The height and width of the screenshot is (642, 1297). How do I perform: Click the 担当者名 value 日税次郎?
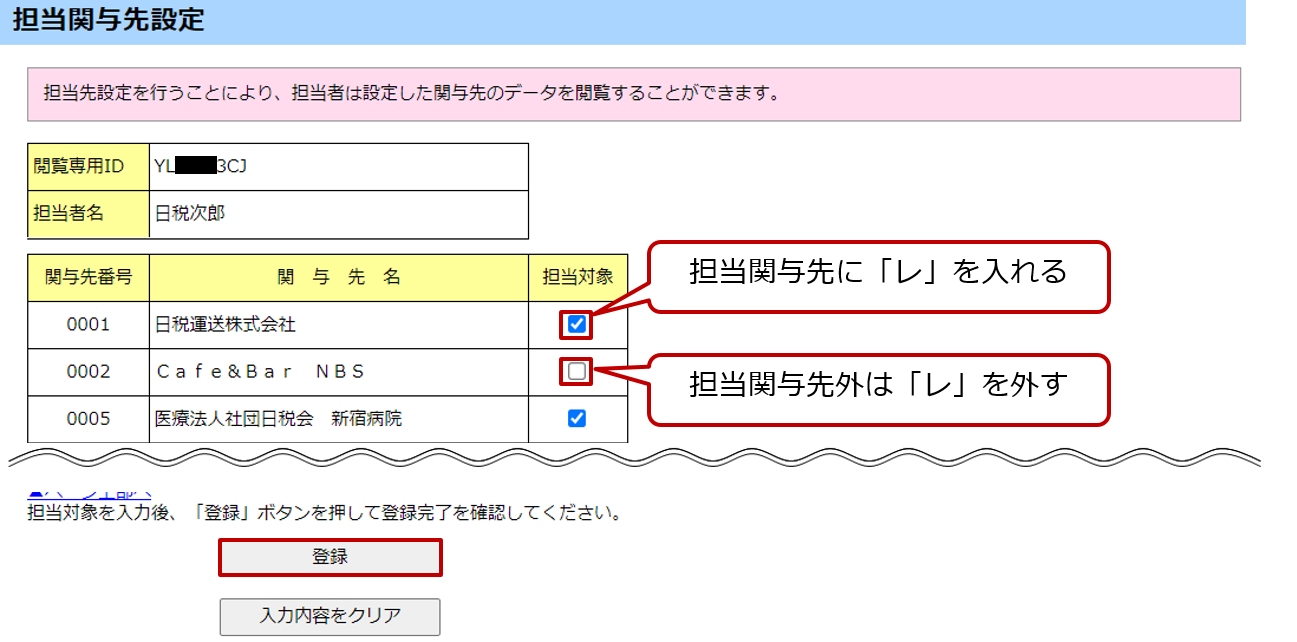190,214
